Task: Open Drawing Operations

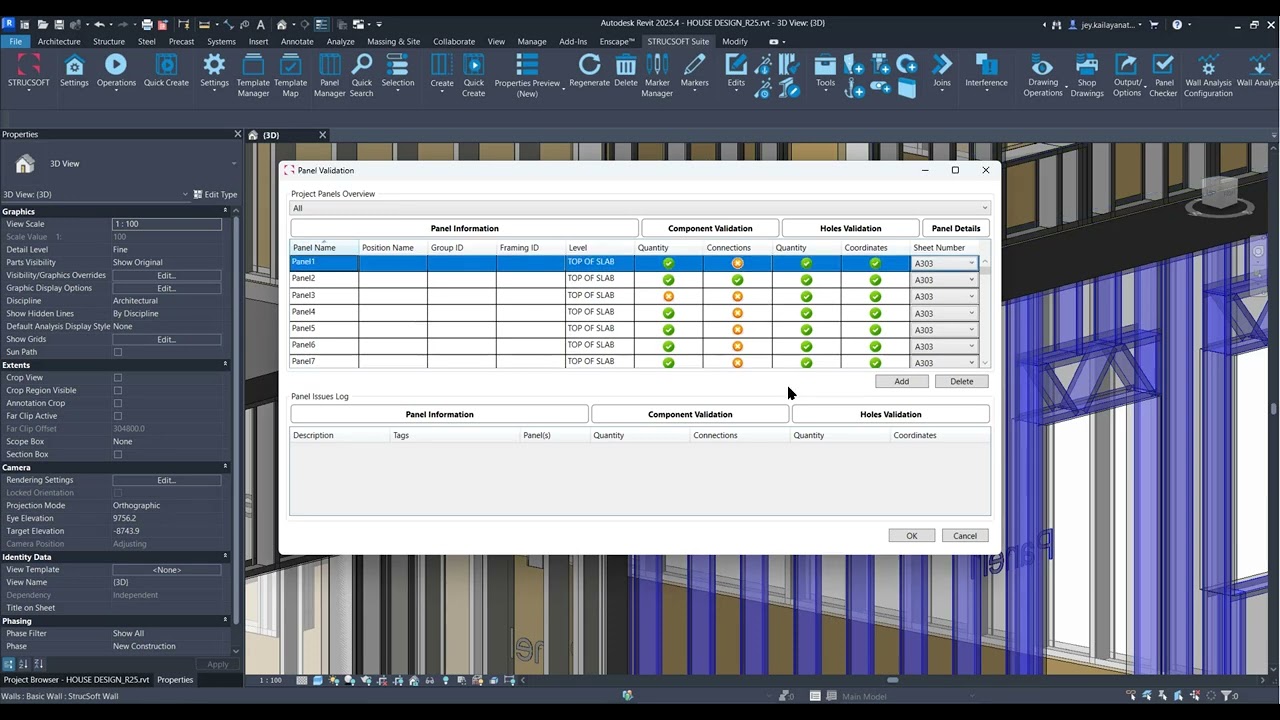Action: (1043, 76)
